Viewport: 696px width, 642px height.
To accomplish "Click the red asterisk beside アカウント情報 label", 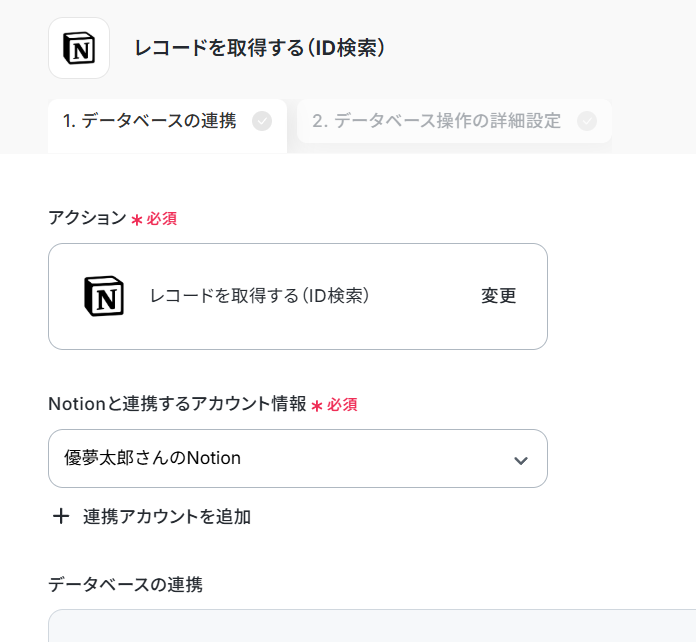I will pyautogui.click(x=316, y=406).
